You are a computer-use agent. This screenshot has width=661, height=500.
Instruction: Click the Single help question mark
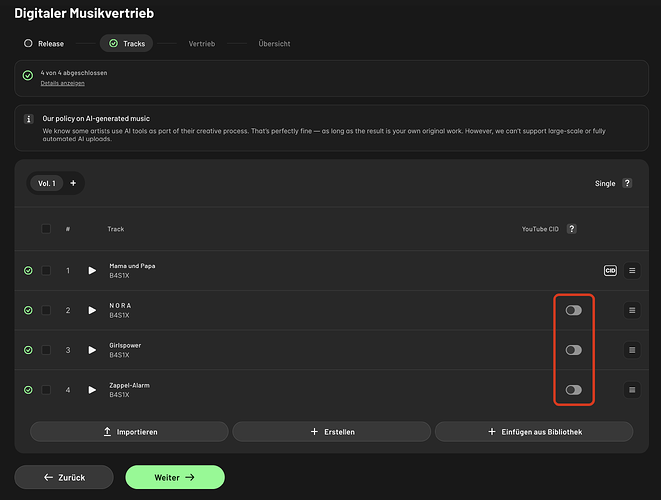[627, 183]
